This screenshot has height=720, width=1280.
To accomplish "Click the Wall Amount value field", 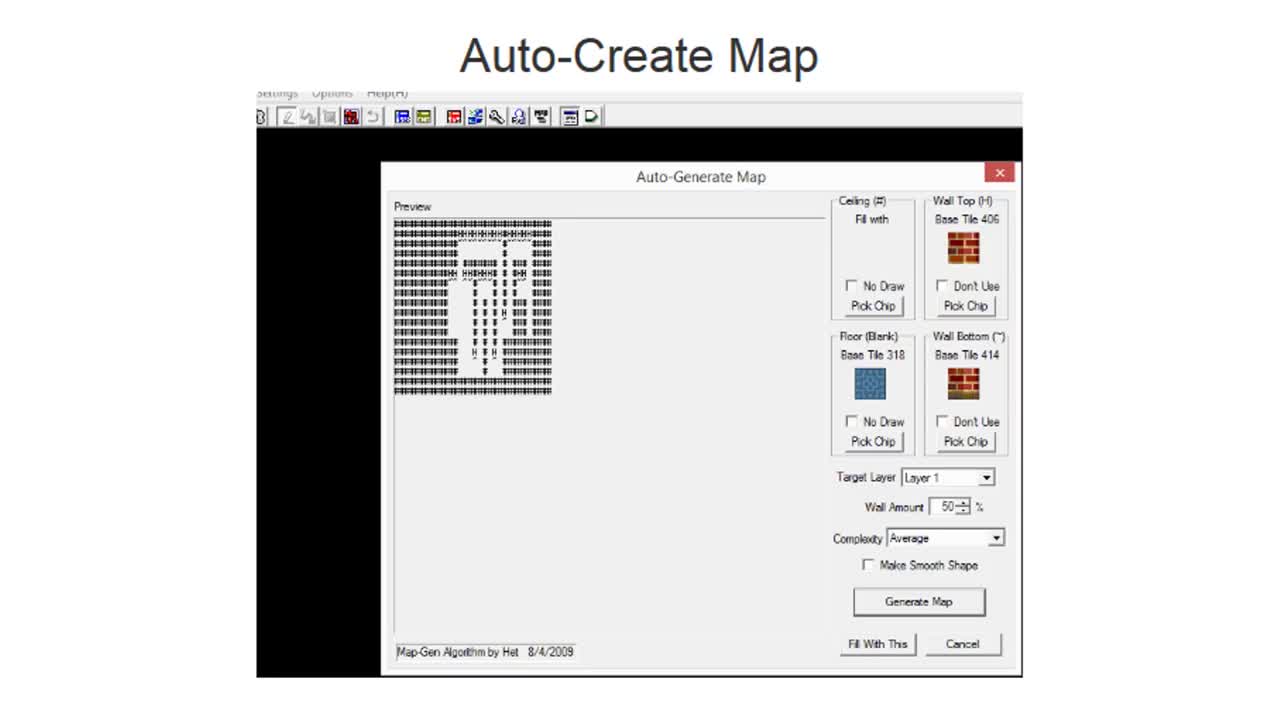I will point(943,507).
